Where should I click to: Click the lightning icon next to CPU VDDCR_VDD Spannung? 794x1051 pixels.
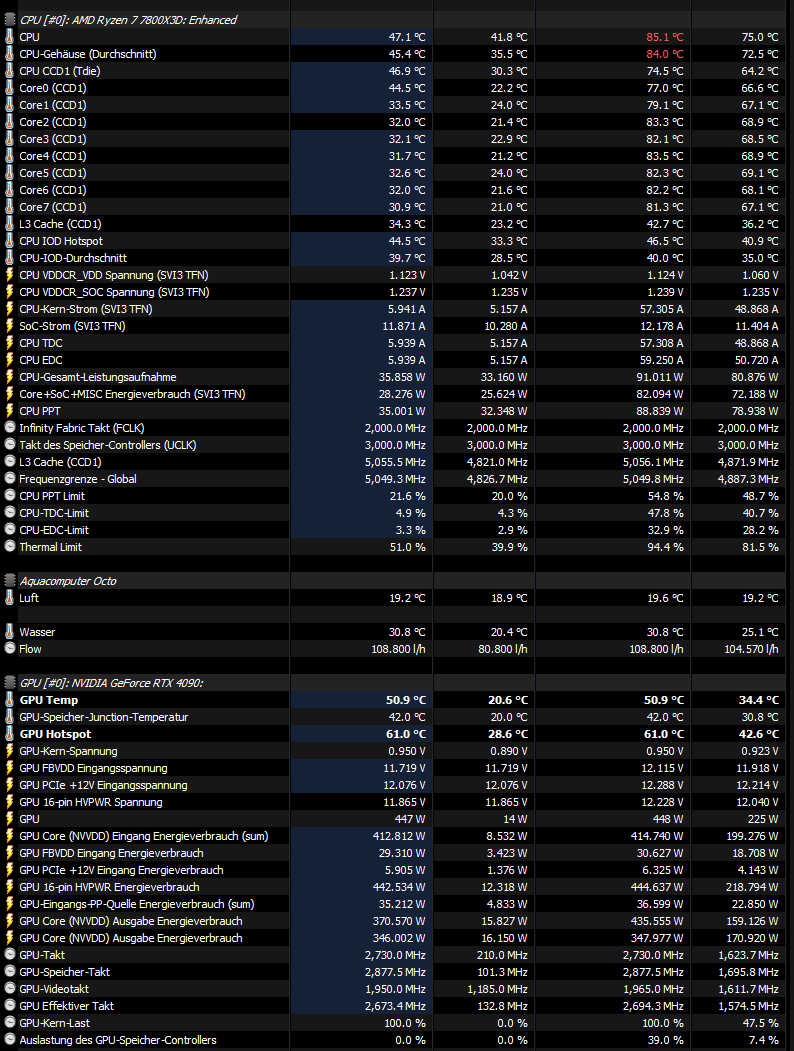(x=9, y=275)
